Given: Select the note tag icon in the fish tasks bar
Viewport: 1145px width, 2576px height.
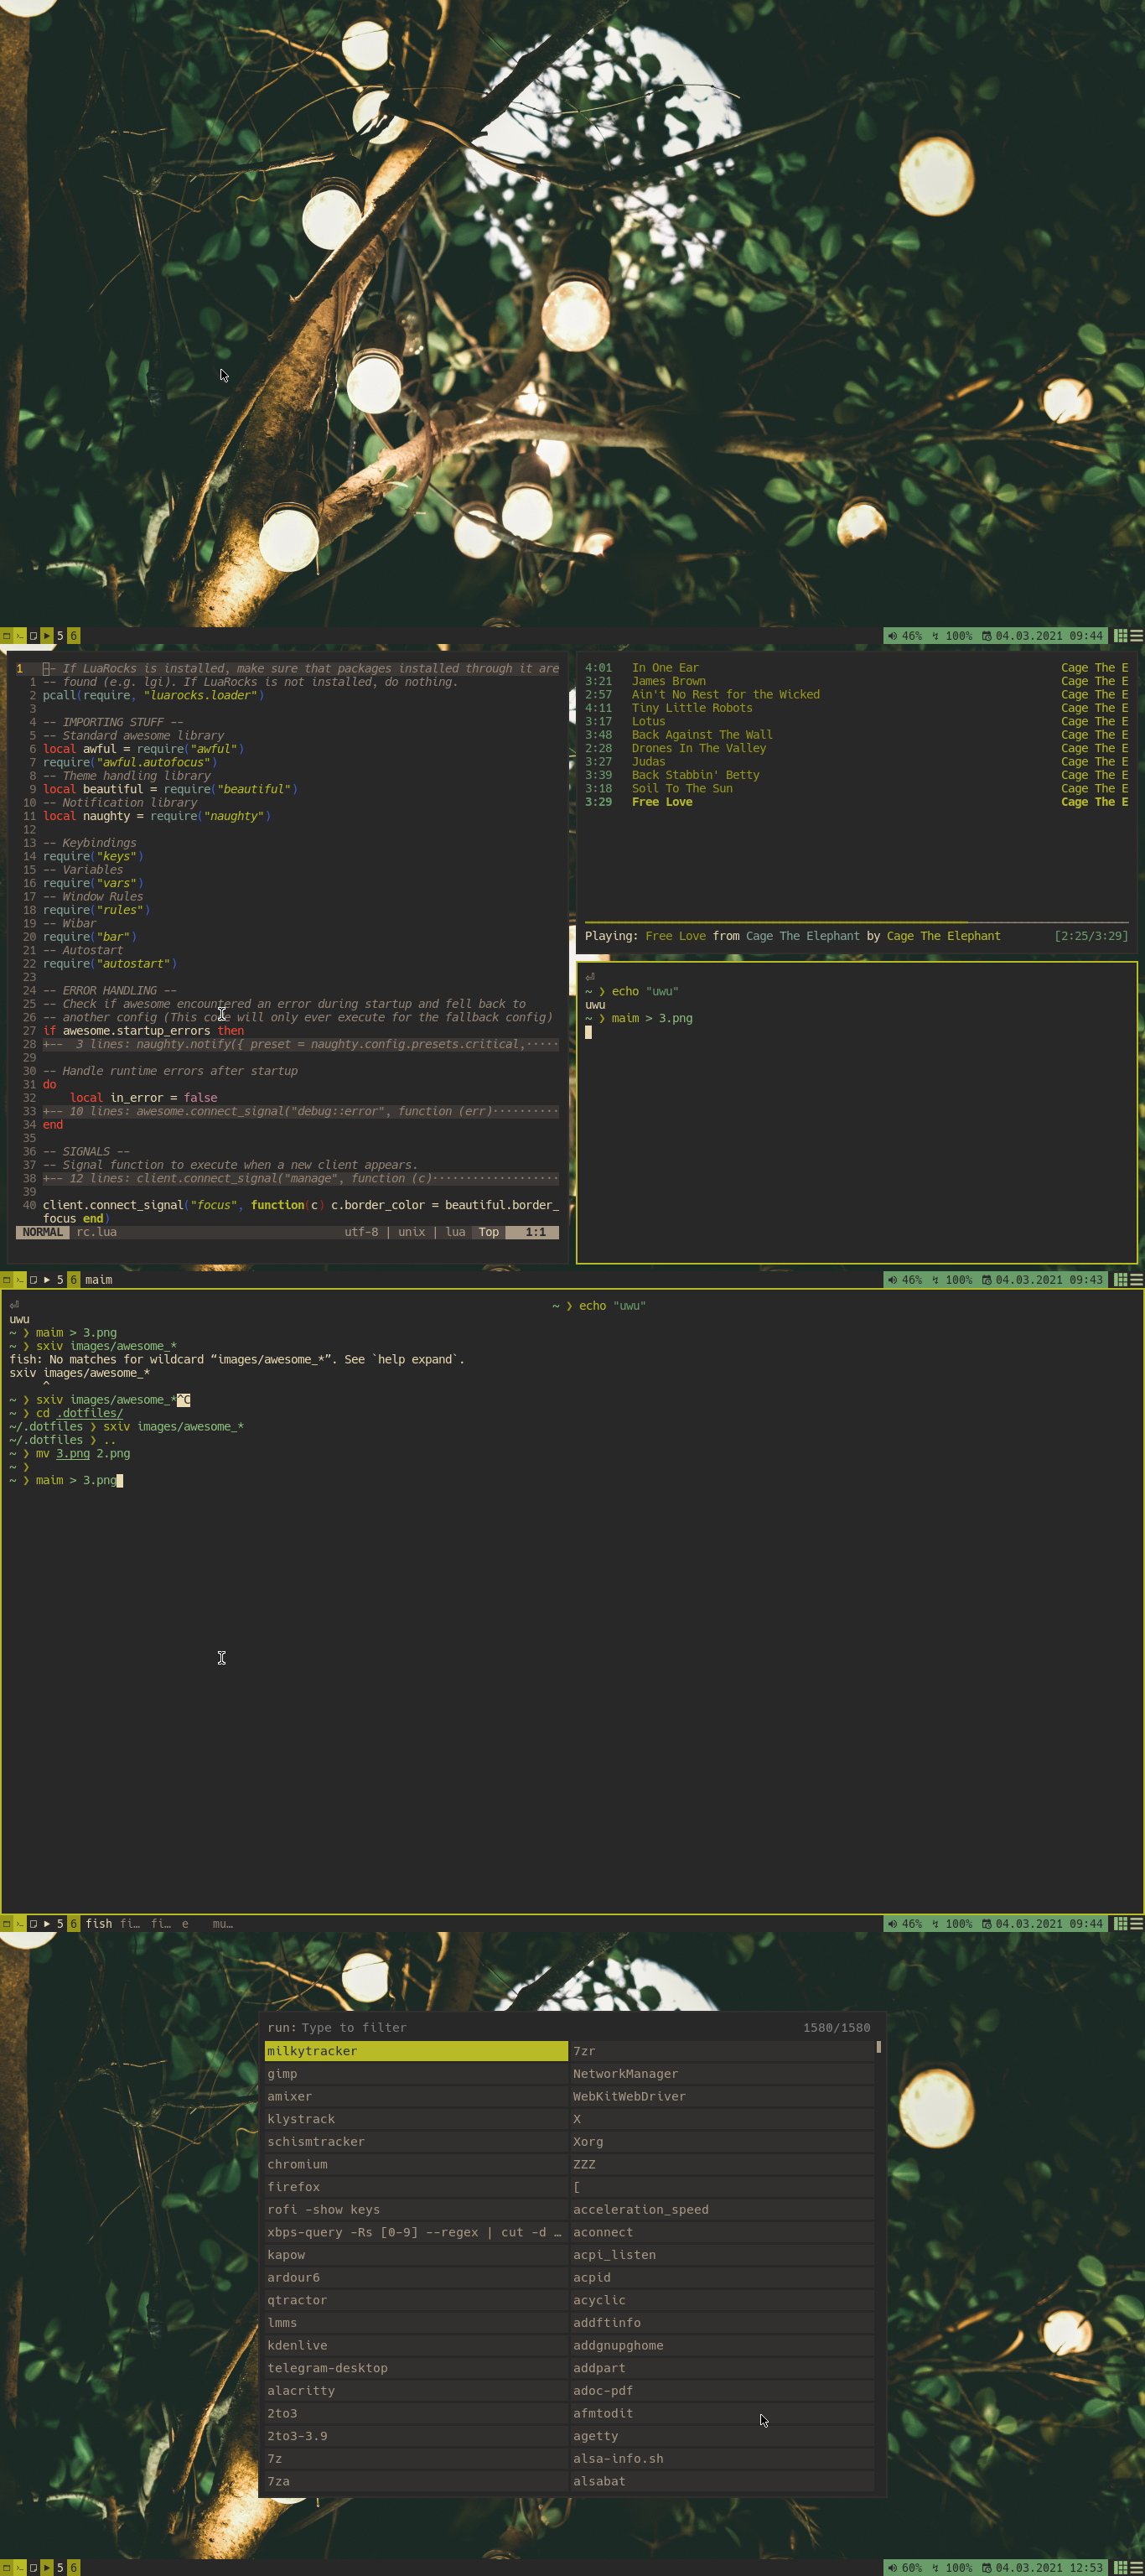Looking at the screenshot, I should (x=33, y=1924).
